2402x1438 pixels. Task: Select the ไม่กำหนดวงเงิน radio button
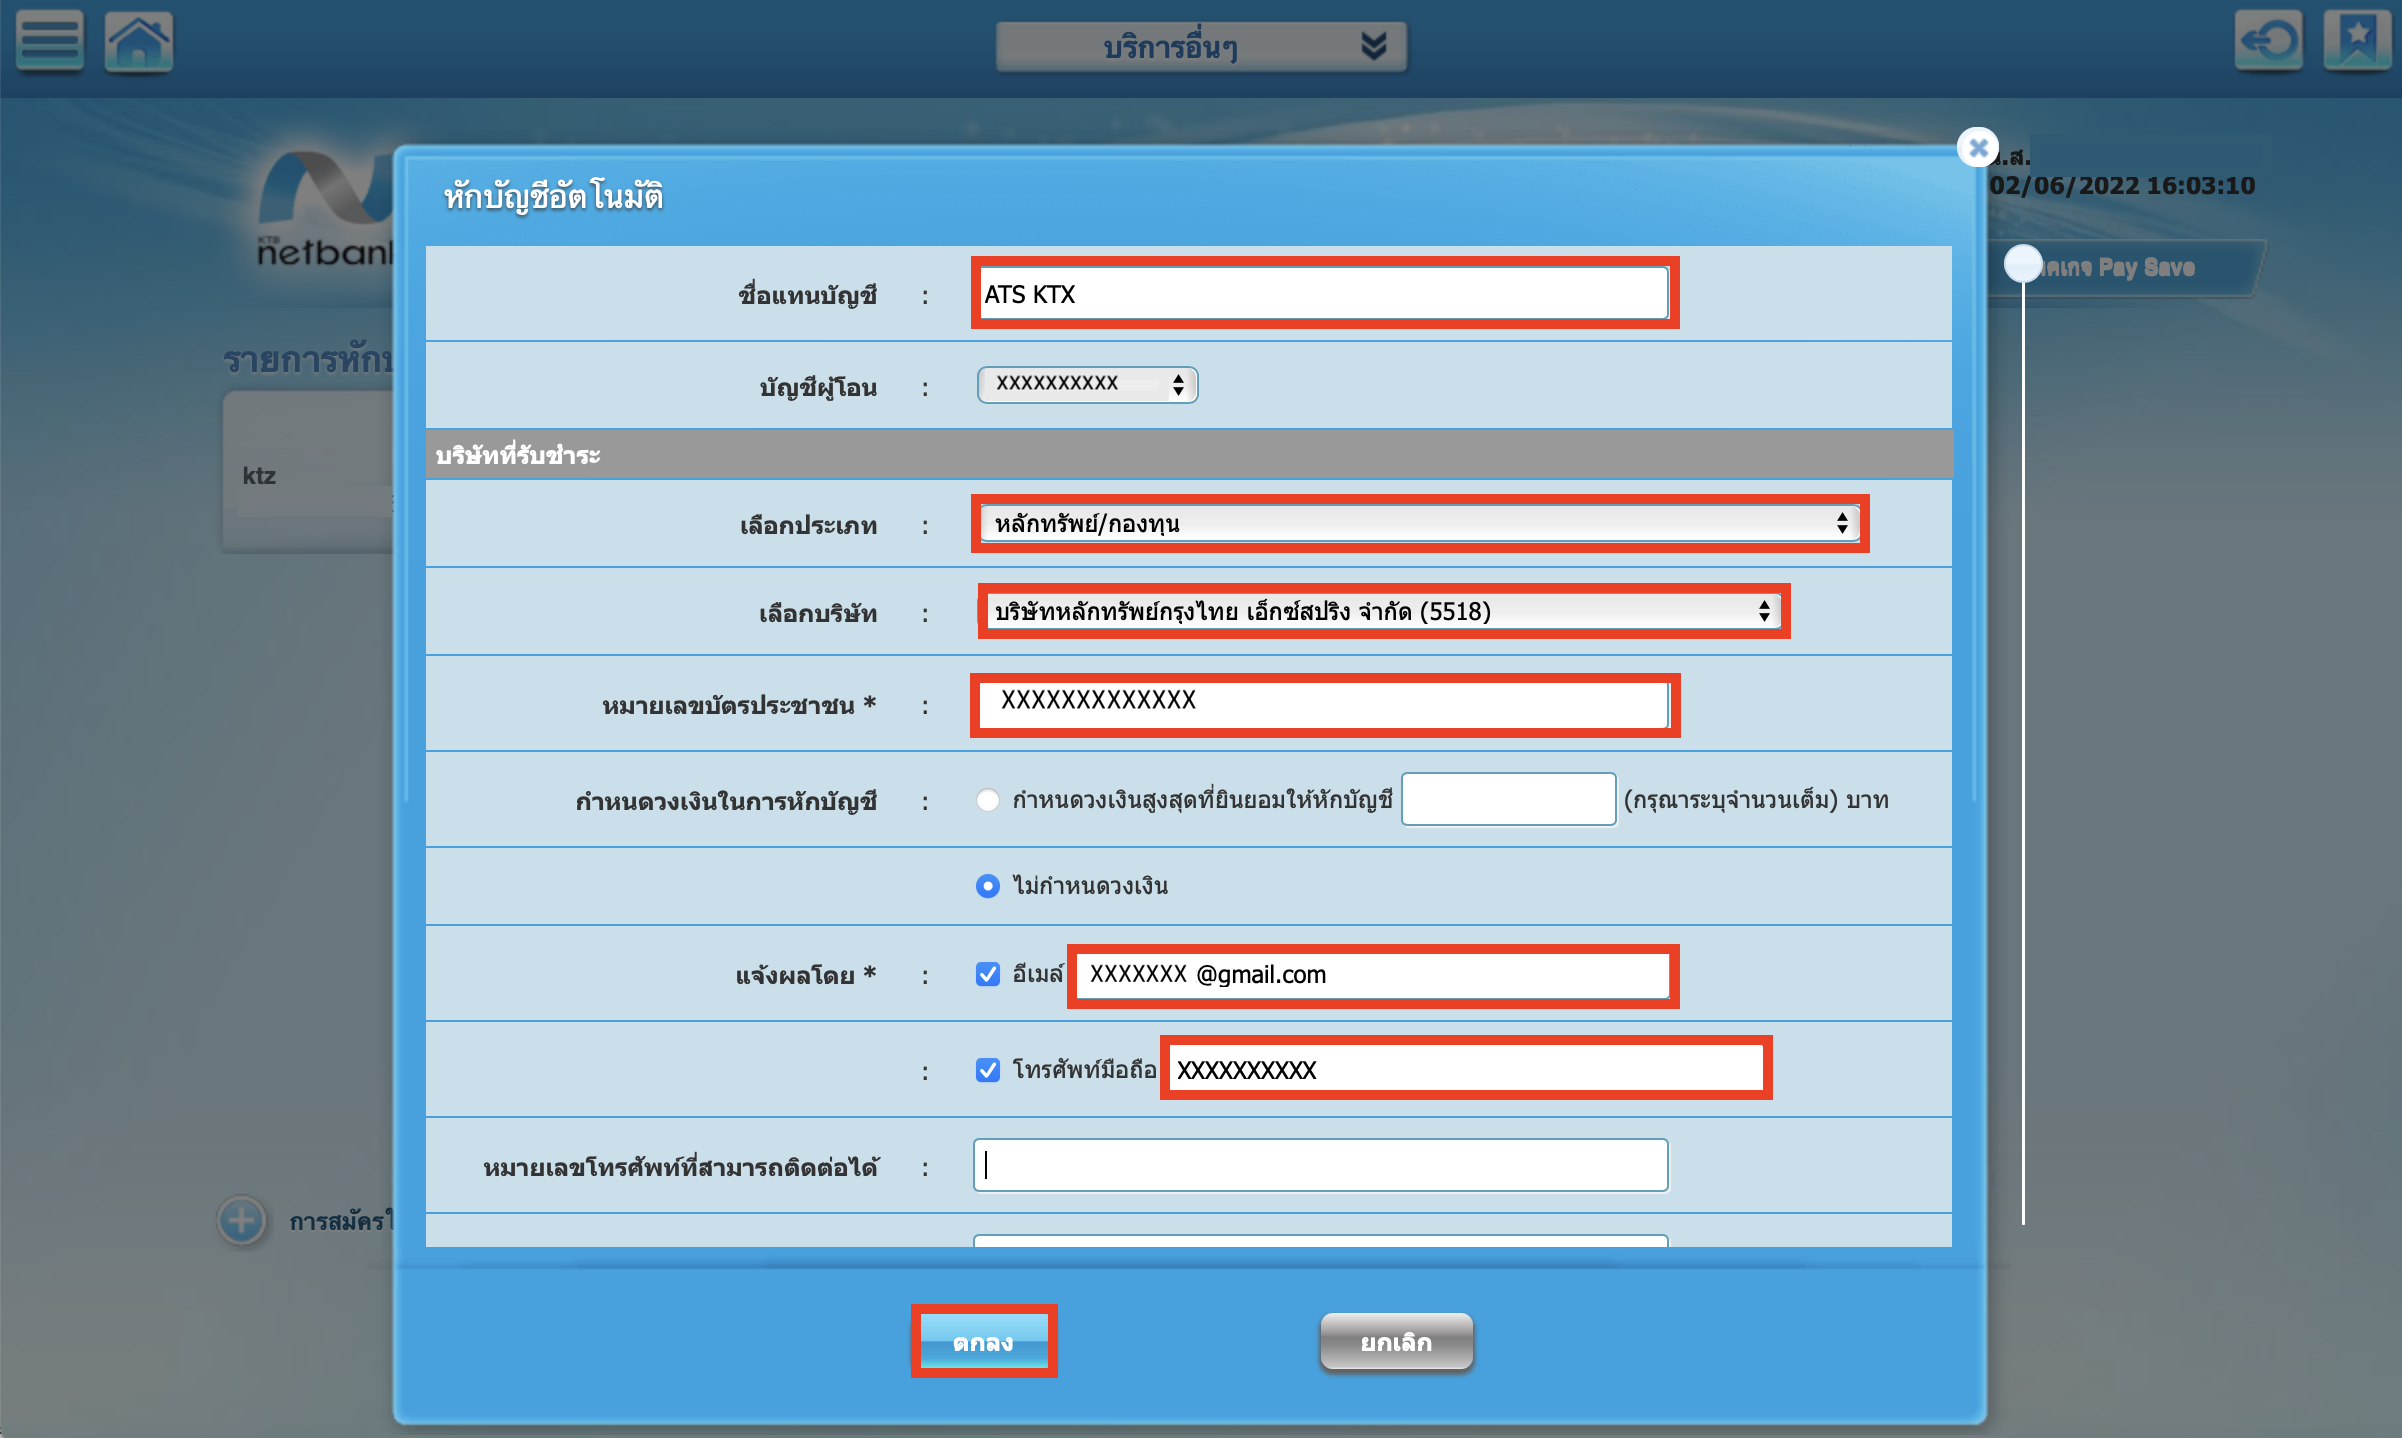[x=988, y=886]
